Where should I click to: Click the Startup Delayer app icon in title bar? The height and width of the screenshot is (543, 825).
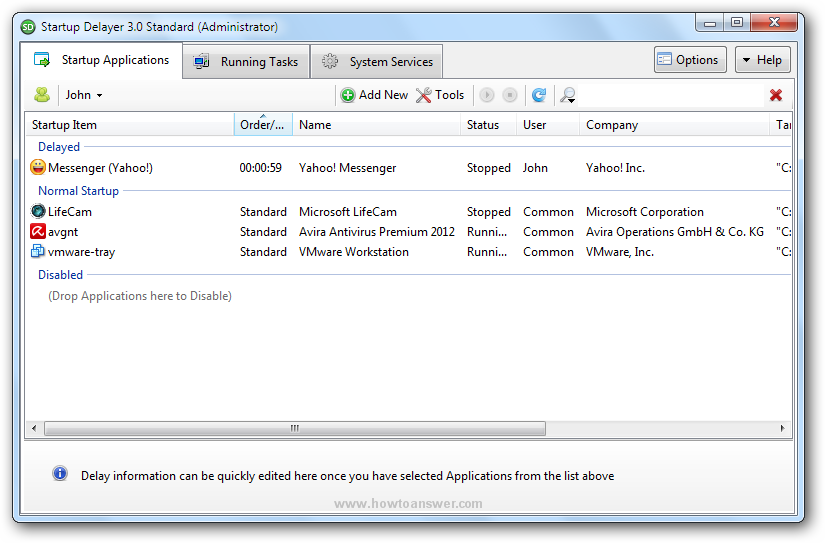28,26
